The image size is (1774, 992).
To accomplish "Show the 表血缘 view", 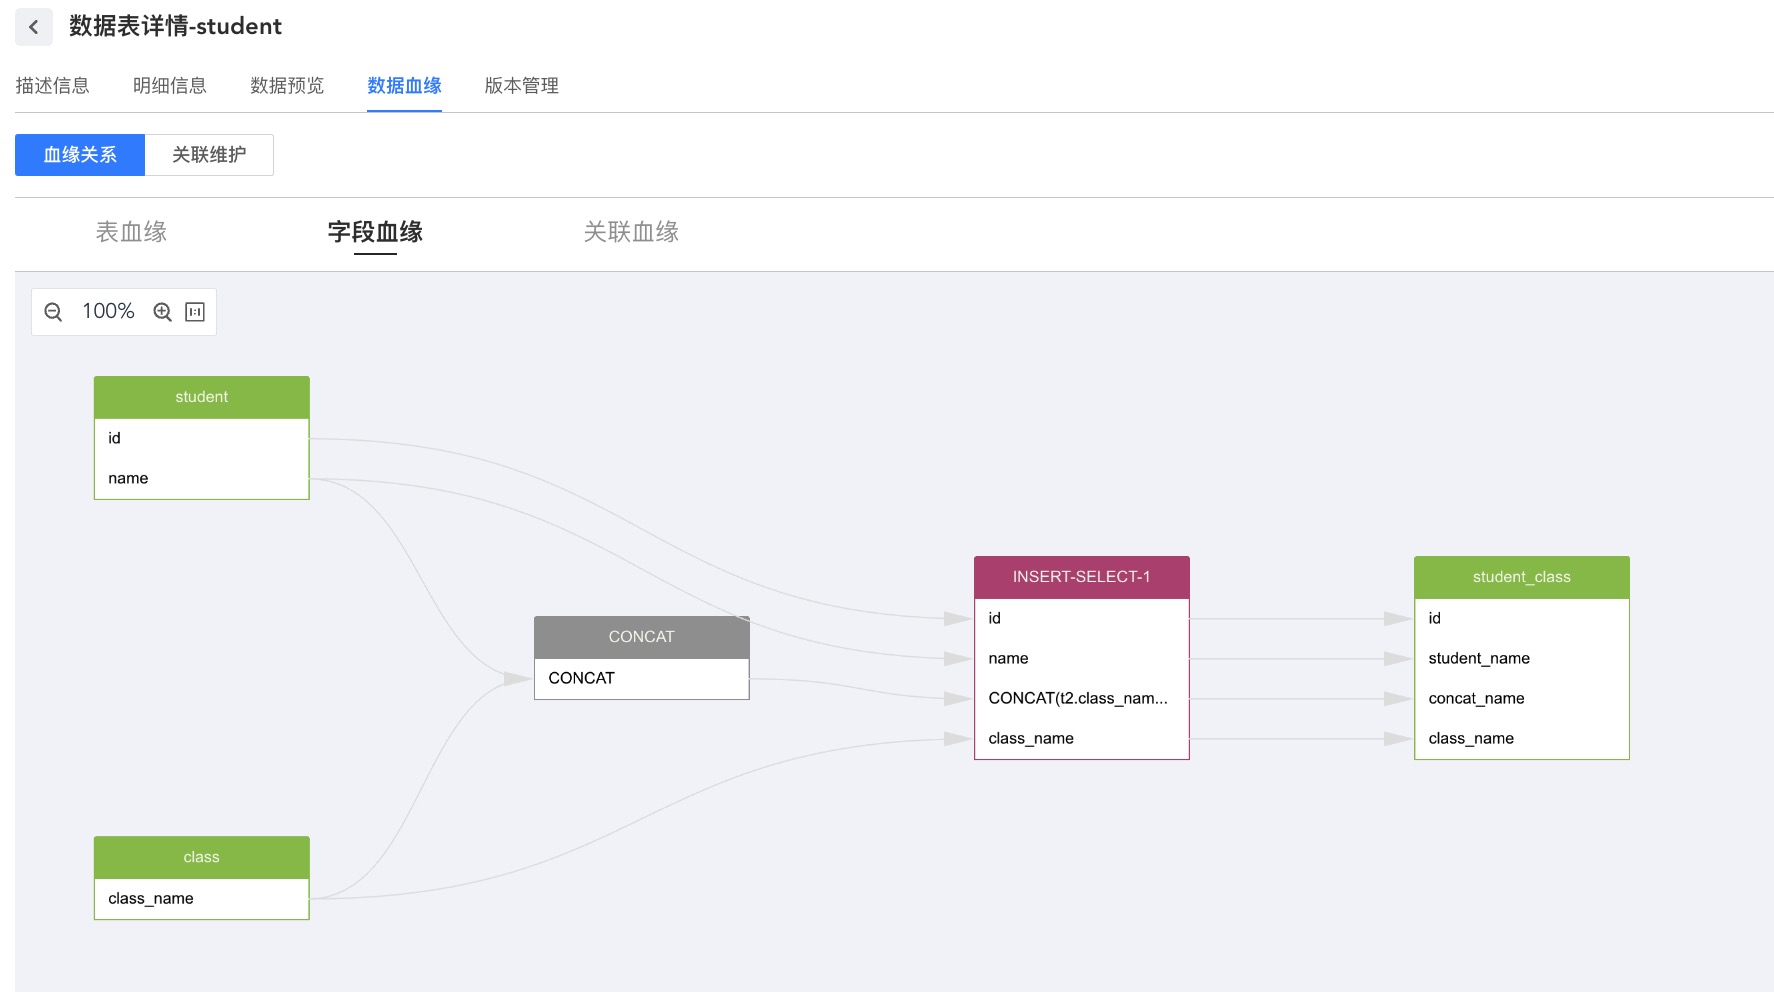I will tap(131, 232).
